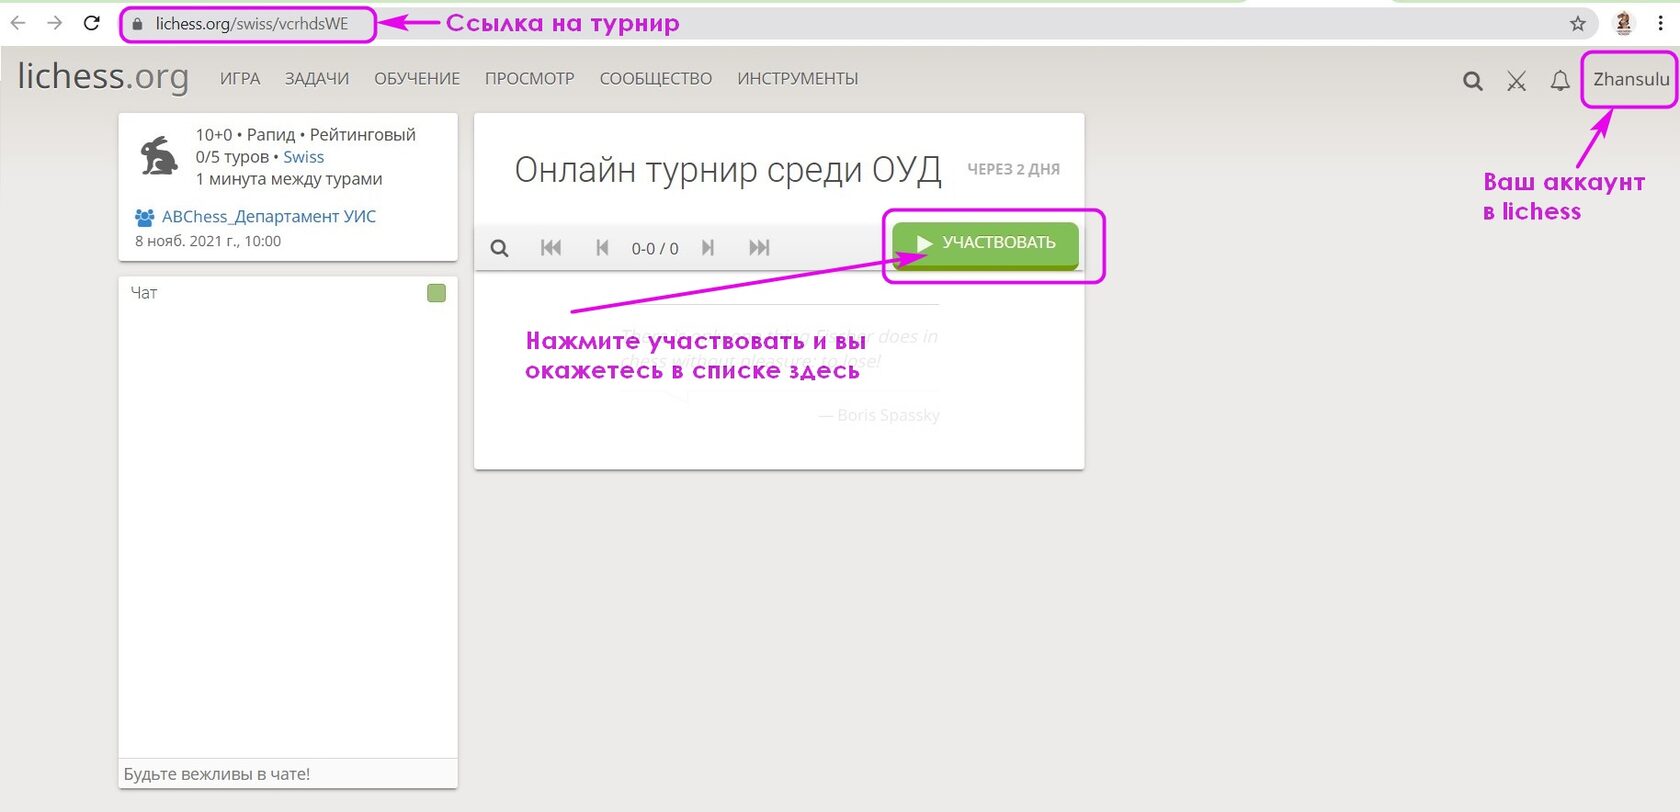1680x812 pixels.
Task: Open the ИНСТРУМЕНТЫ menu
Action: pyautogui.click(x=798, y=79)
